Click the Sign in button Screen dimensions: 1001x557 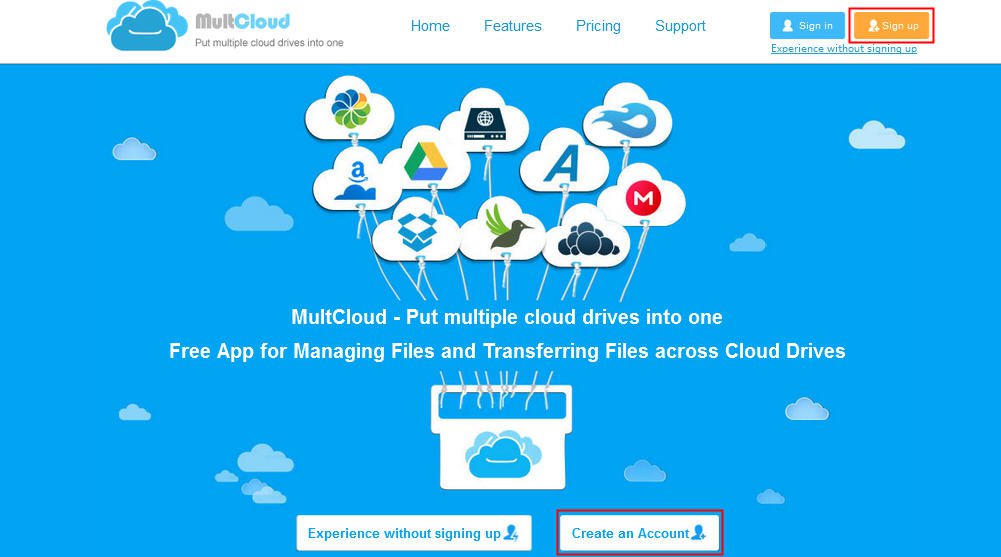pos(807,26)
